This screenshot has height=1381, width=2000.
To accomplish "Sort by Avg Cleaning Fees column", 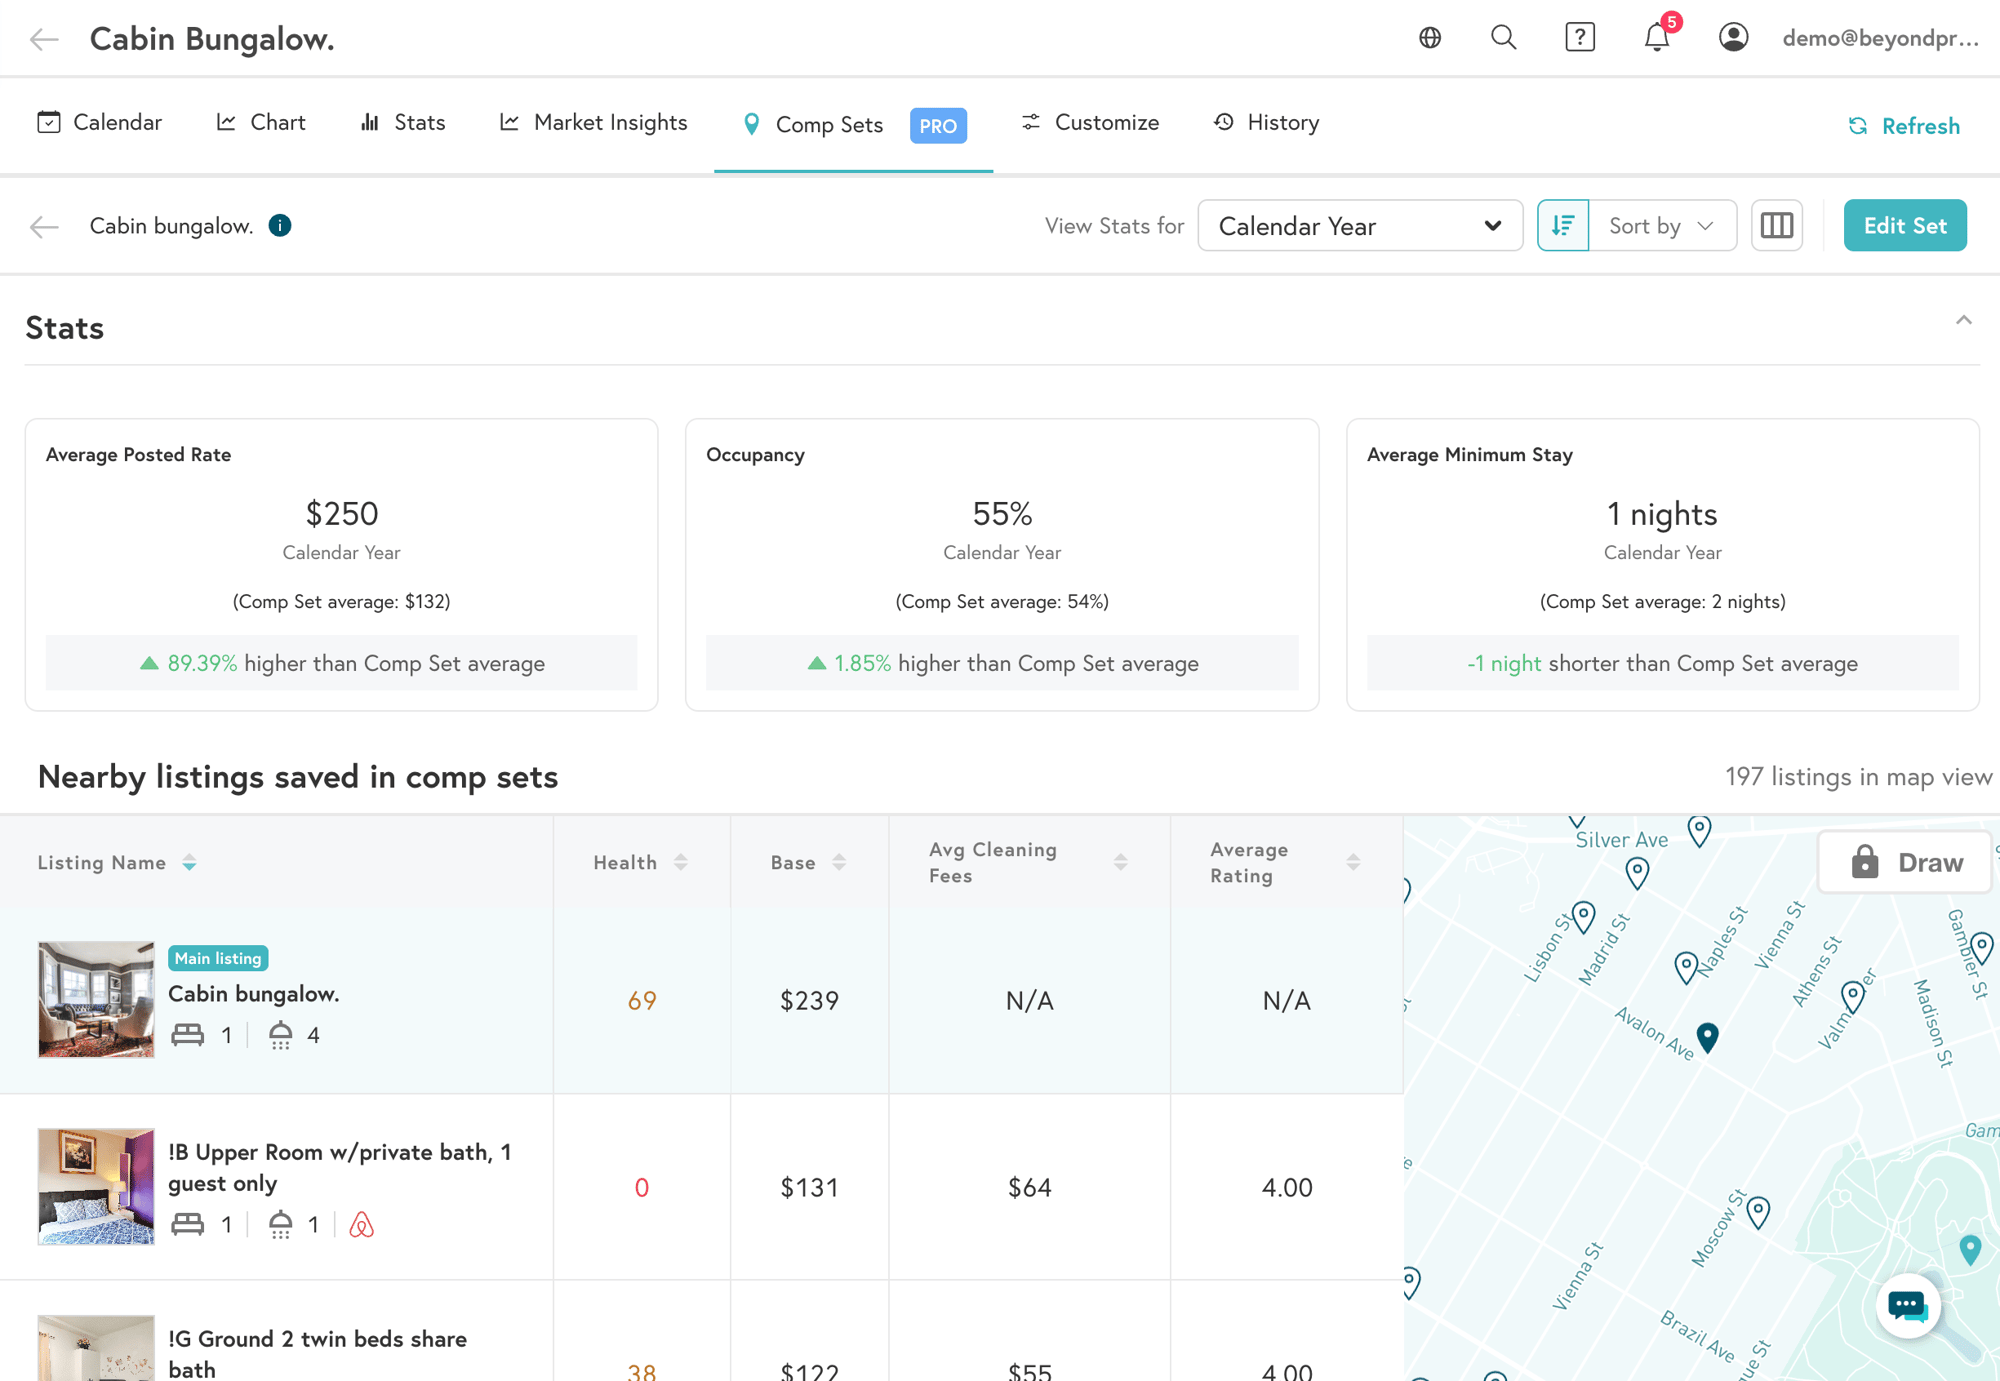I will point(1120,863).
